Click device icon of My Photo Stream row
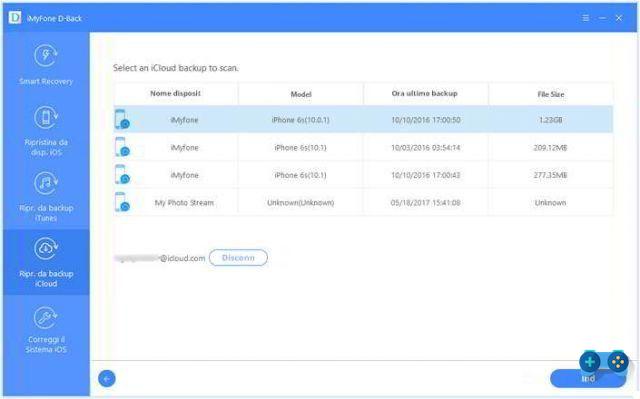640x399 pixels. pos(122,202)
